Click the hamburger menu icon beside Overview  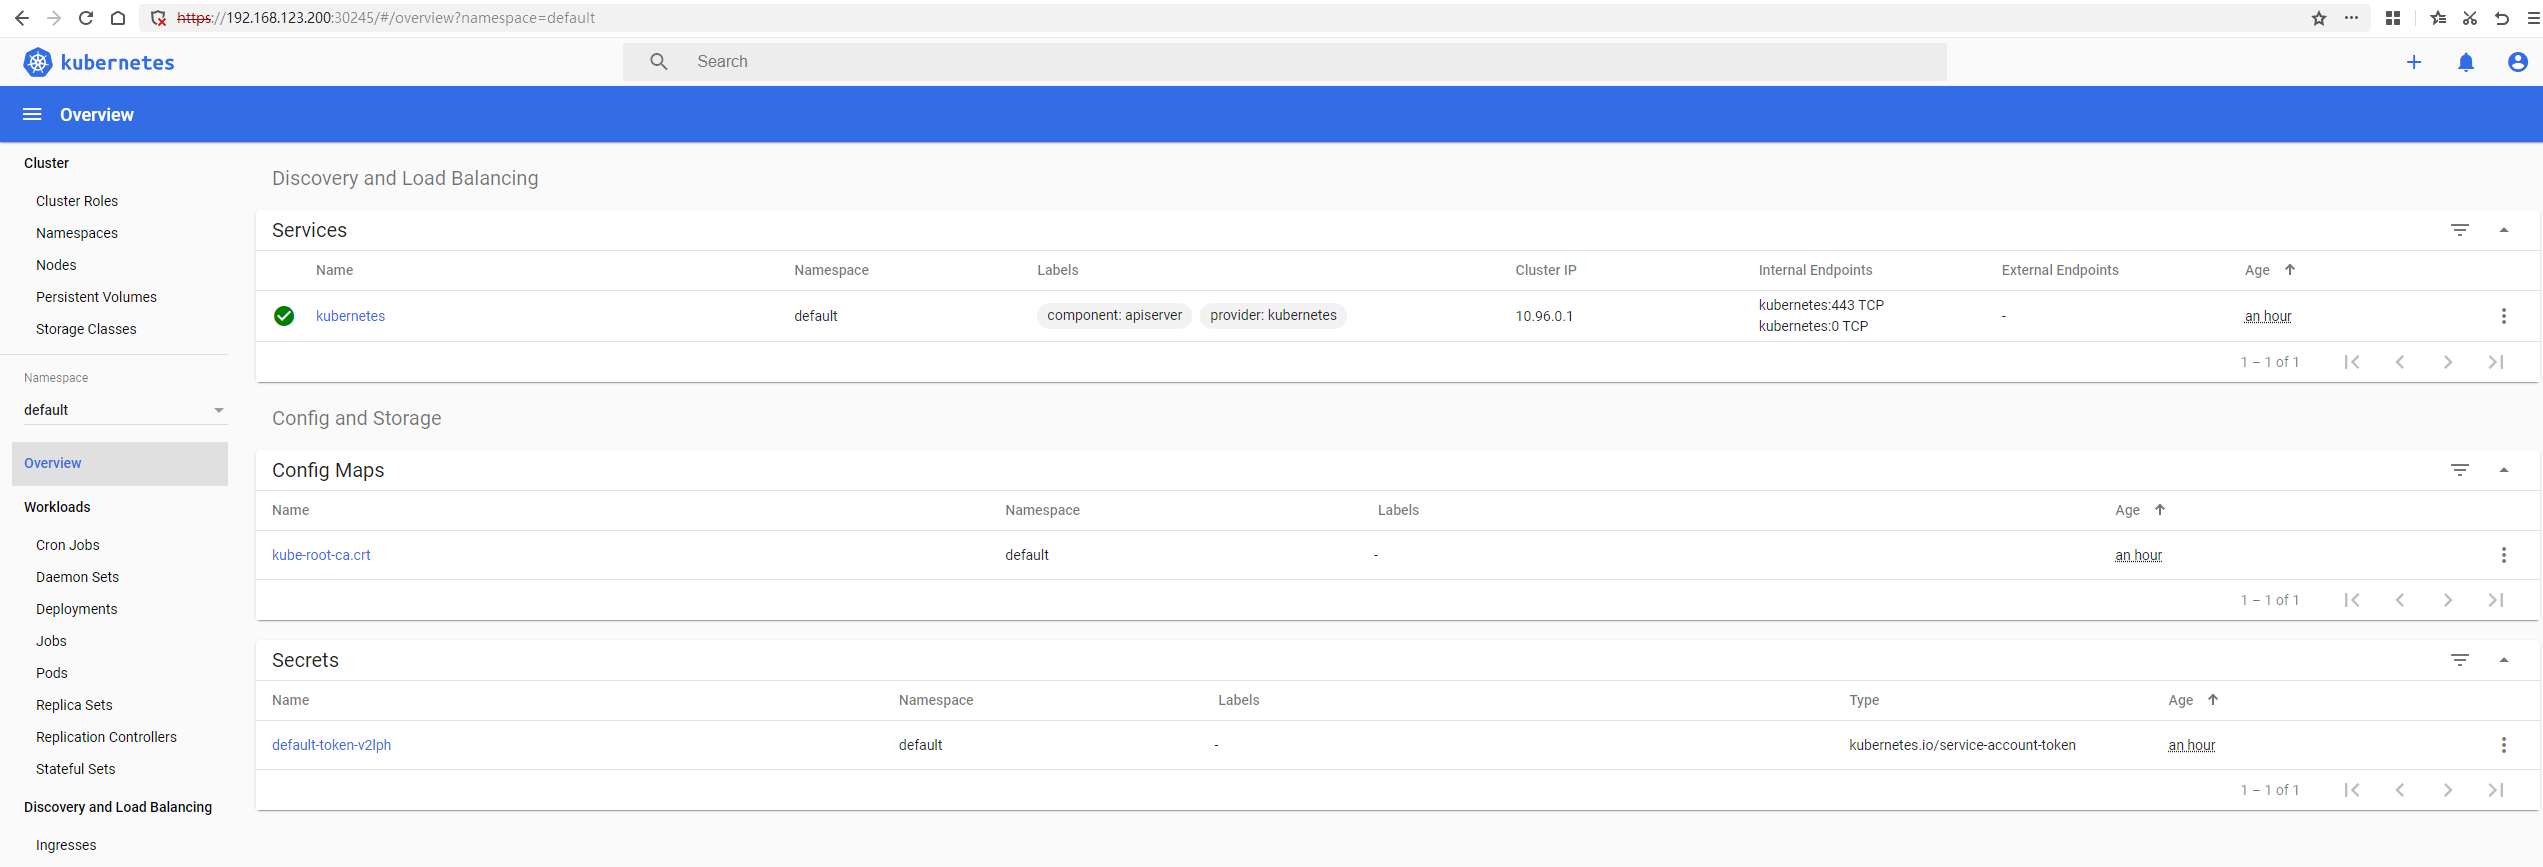coord(32,114)
